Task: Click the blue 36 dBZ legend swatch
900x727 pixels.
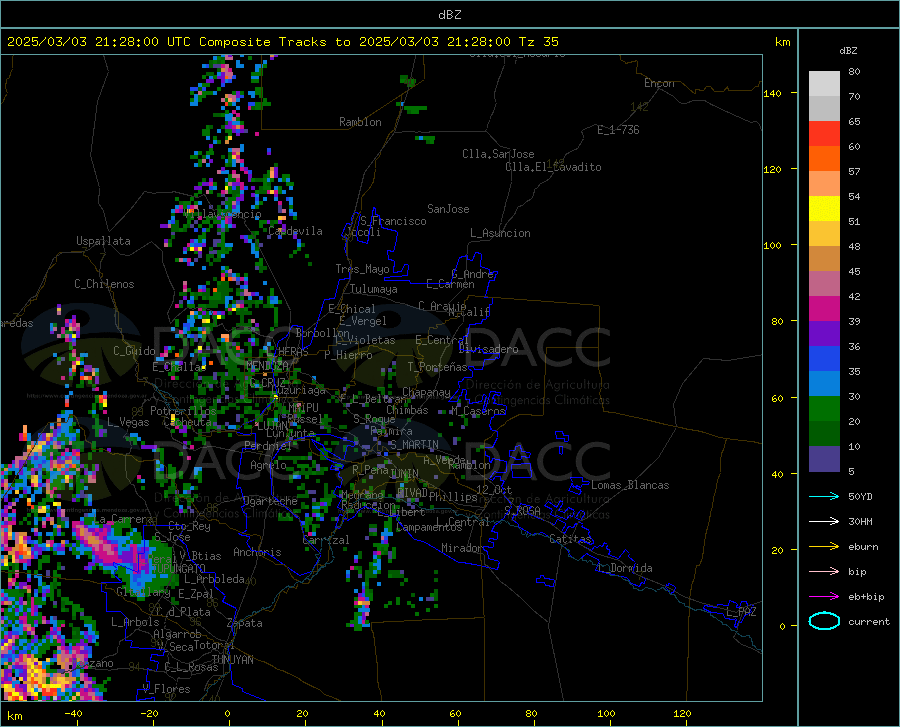Action: tap(824, 359)
